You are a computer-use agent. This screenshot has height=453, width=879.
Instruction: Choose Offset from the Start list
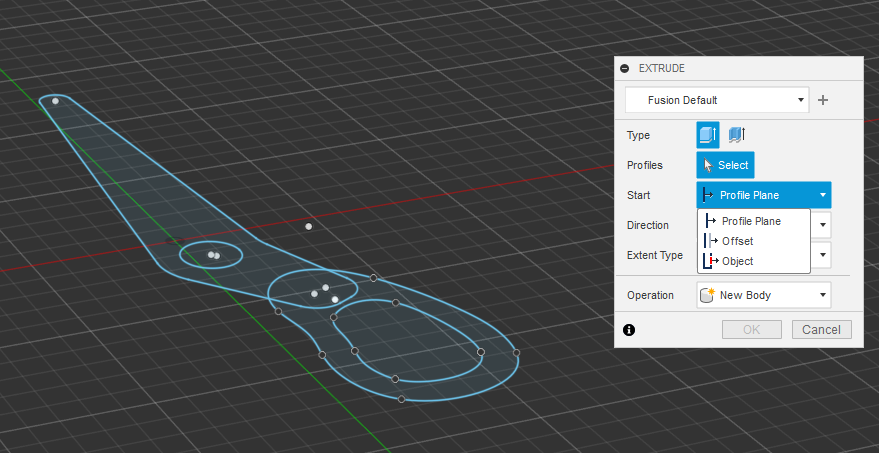tap(738, 241)
